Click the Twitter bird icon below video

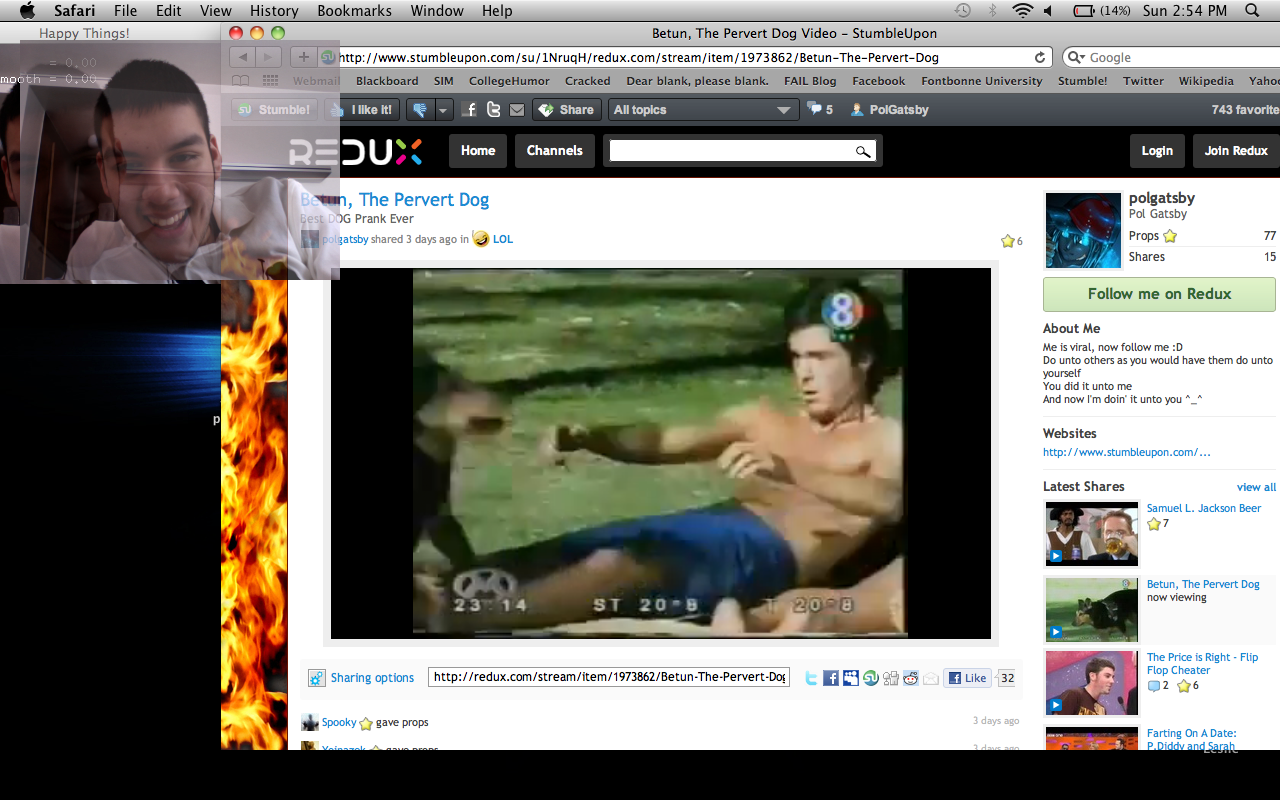pos(812,678)
